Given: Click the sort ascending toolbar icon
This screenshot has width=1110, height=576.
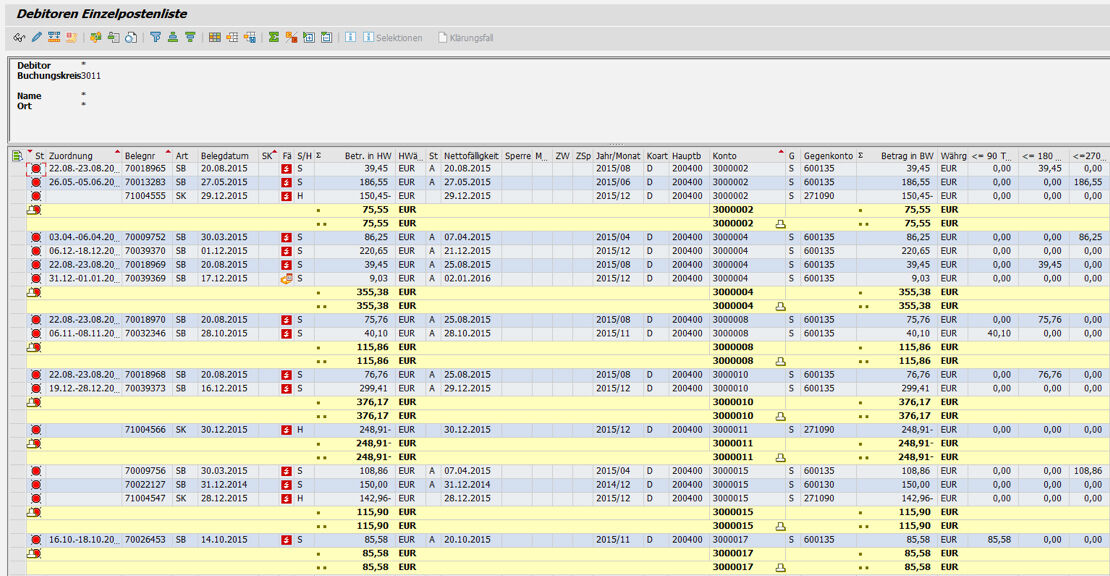Looking at the screenshot, I should (x=172, y=38).
